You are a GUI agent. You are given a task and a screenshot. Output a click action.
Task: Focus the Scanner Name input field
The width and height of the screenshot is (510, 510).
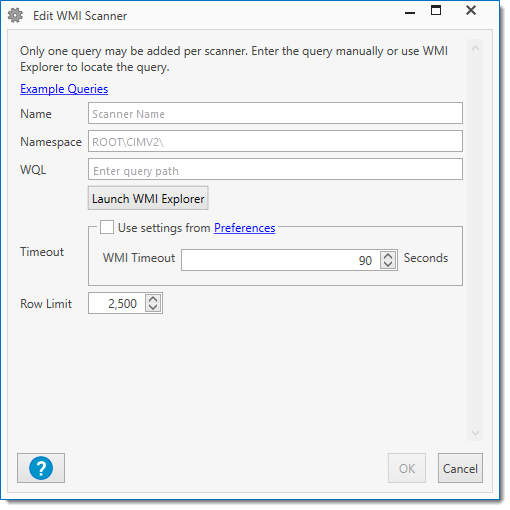(x=275, y=113)
